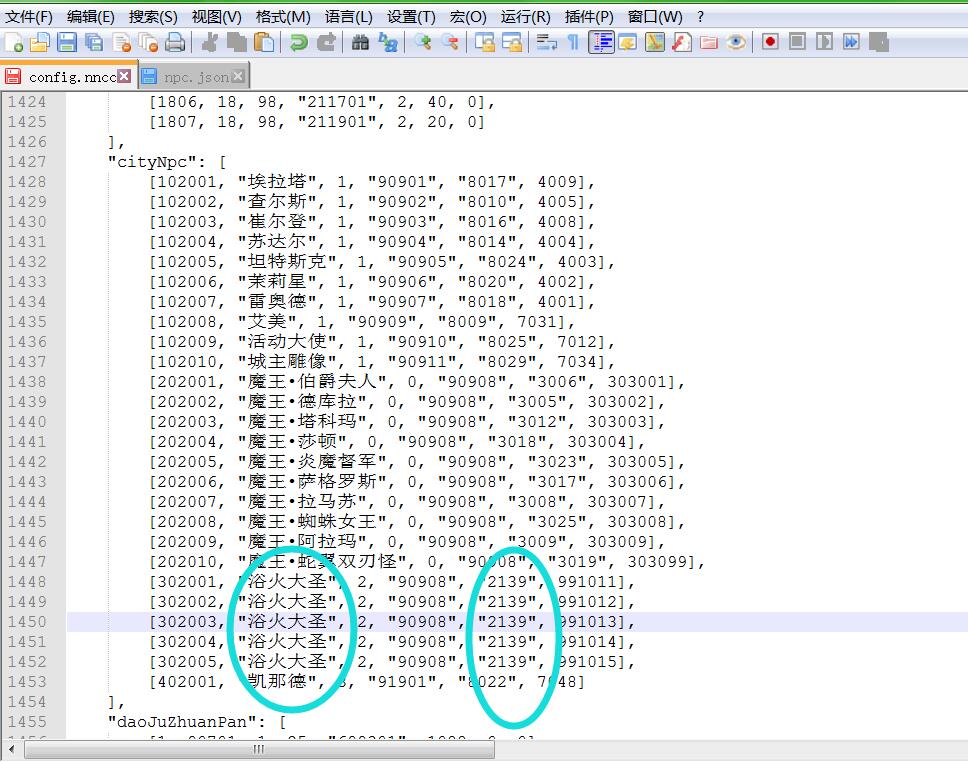Click the Zoom In magnifier icon

[x=423, y=42]
